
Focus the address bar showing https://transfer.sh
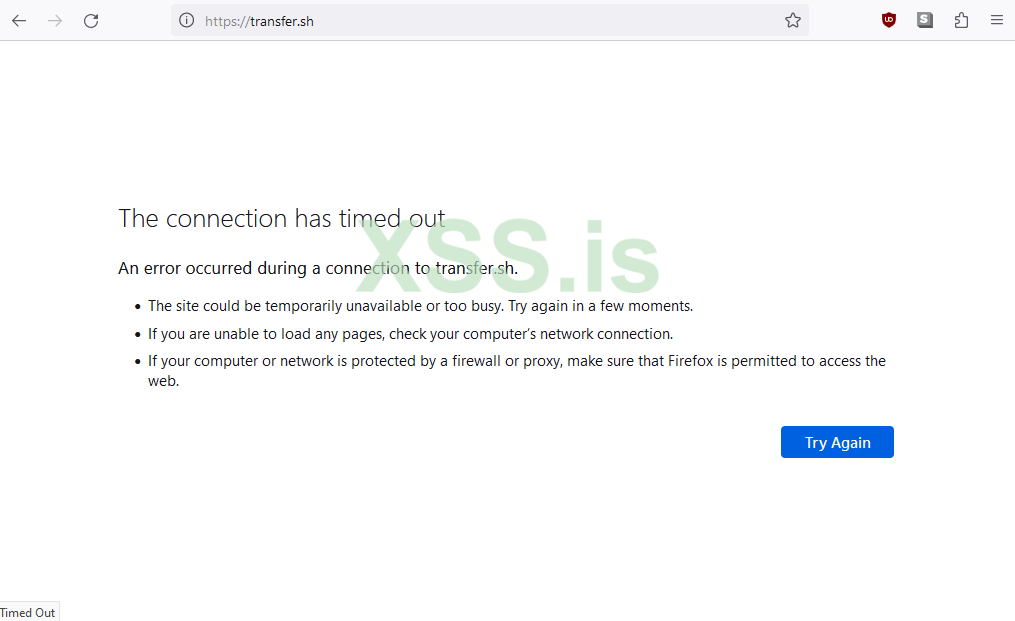(x=480, y=20)
